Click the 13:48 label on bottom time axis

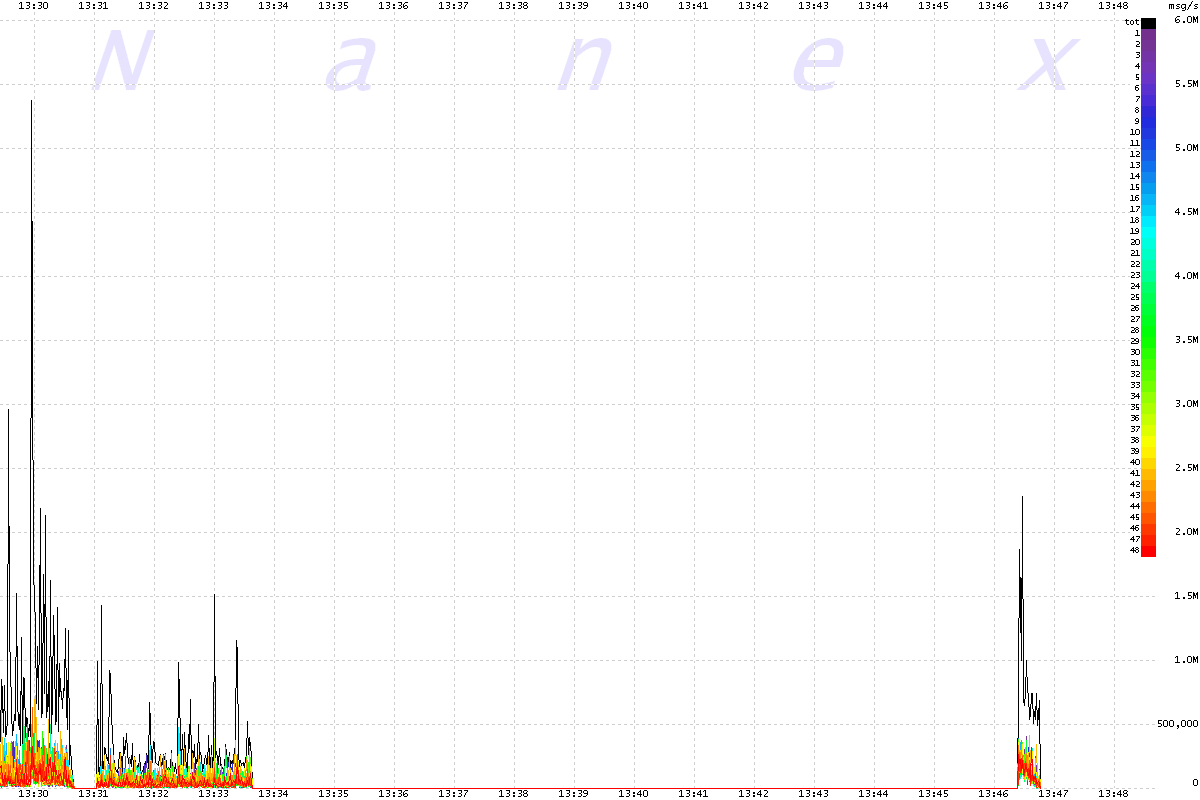1113,793
